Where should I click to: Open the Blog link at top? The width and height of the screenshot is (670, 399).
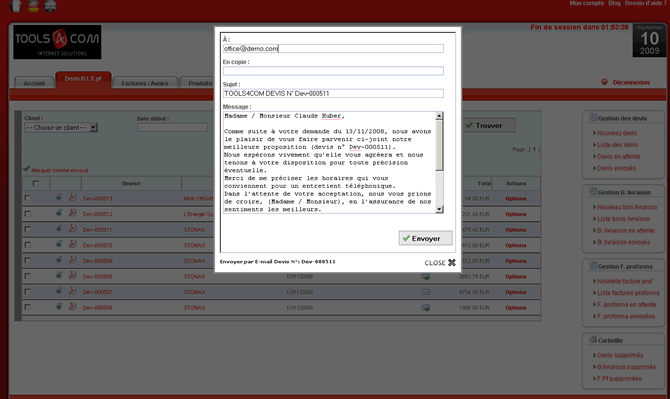tap(614, 3)
